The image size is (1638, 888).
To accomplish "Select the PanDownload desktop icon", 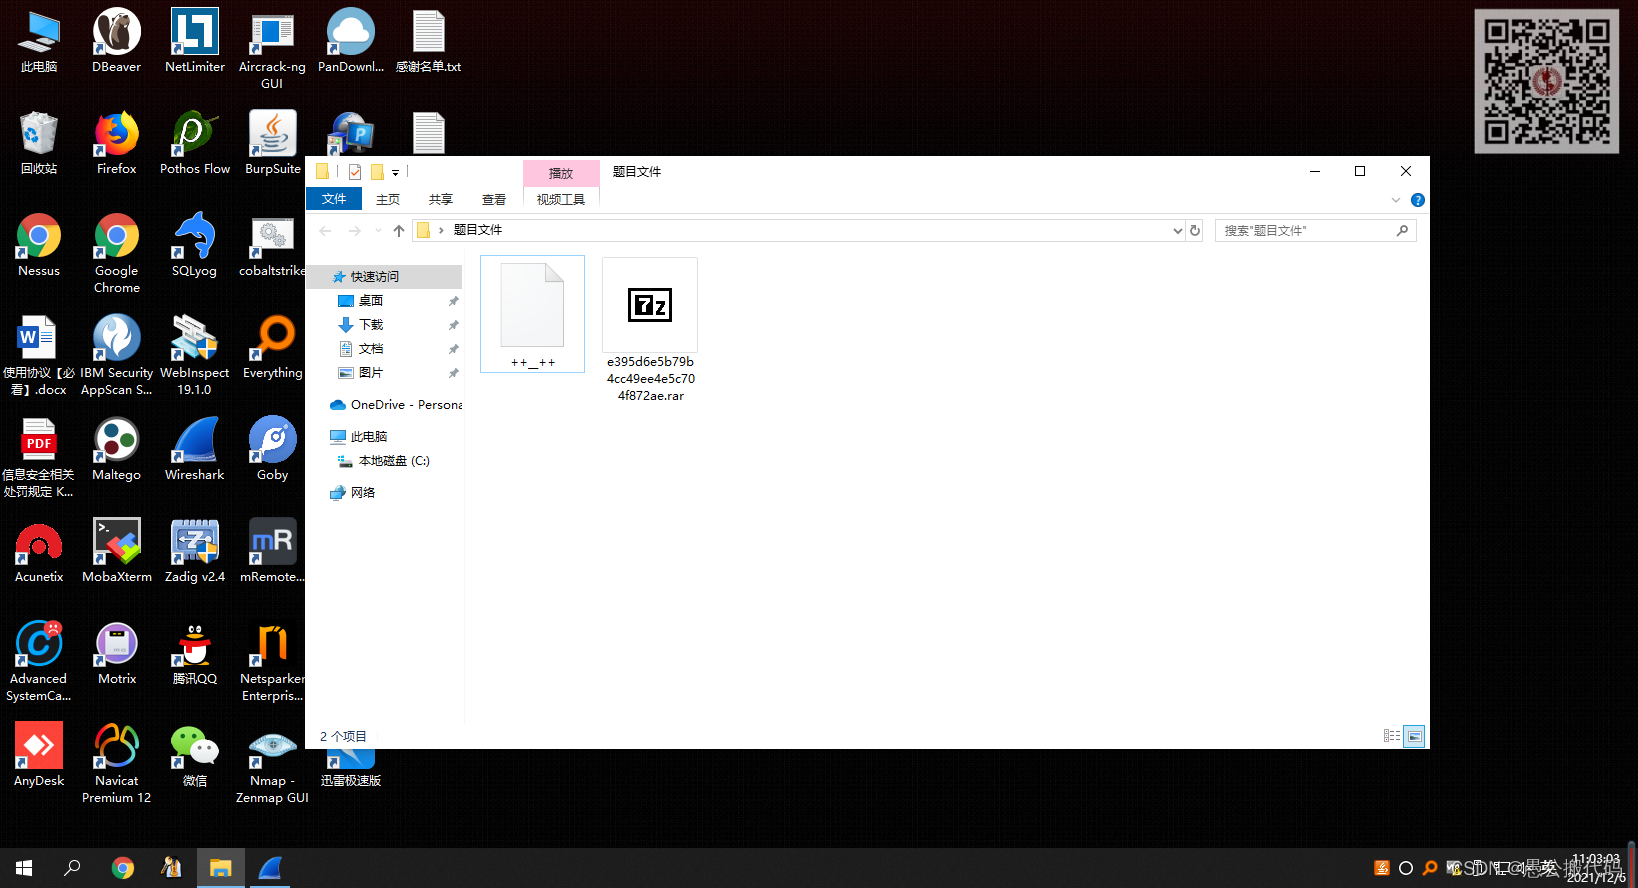I will tap(351, 41).
